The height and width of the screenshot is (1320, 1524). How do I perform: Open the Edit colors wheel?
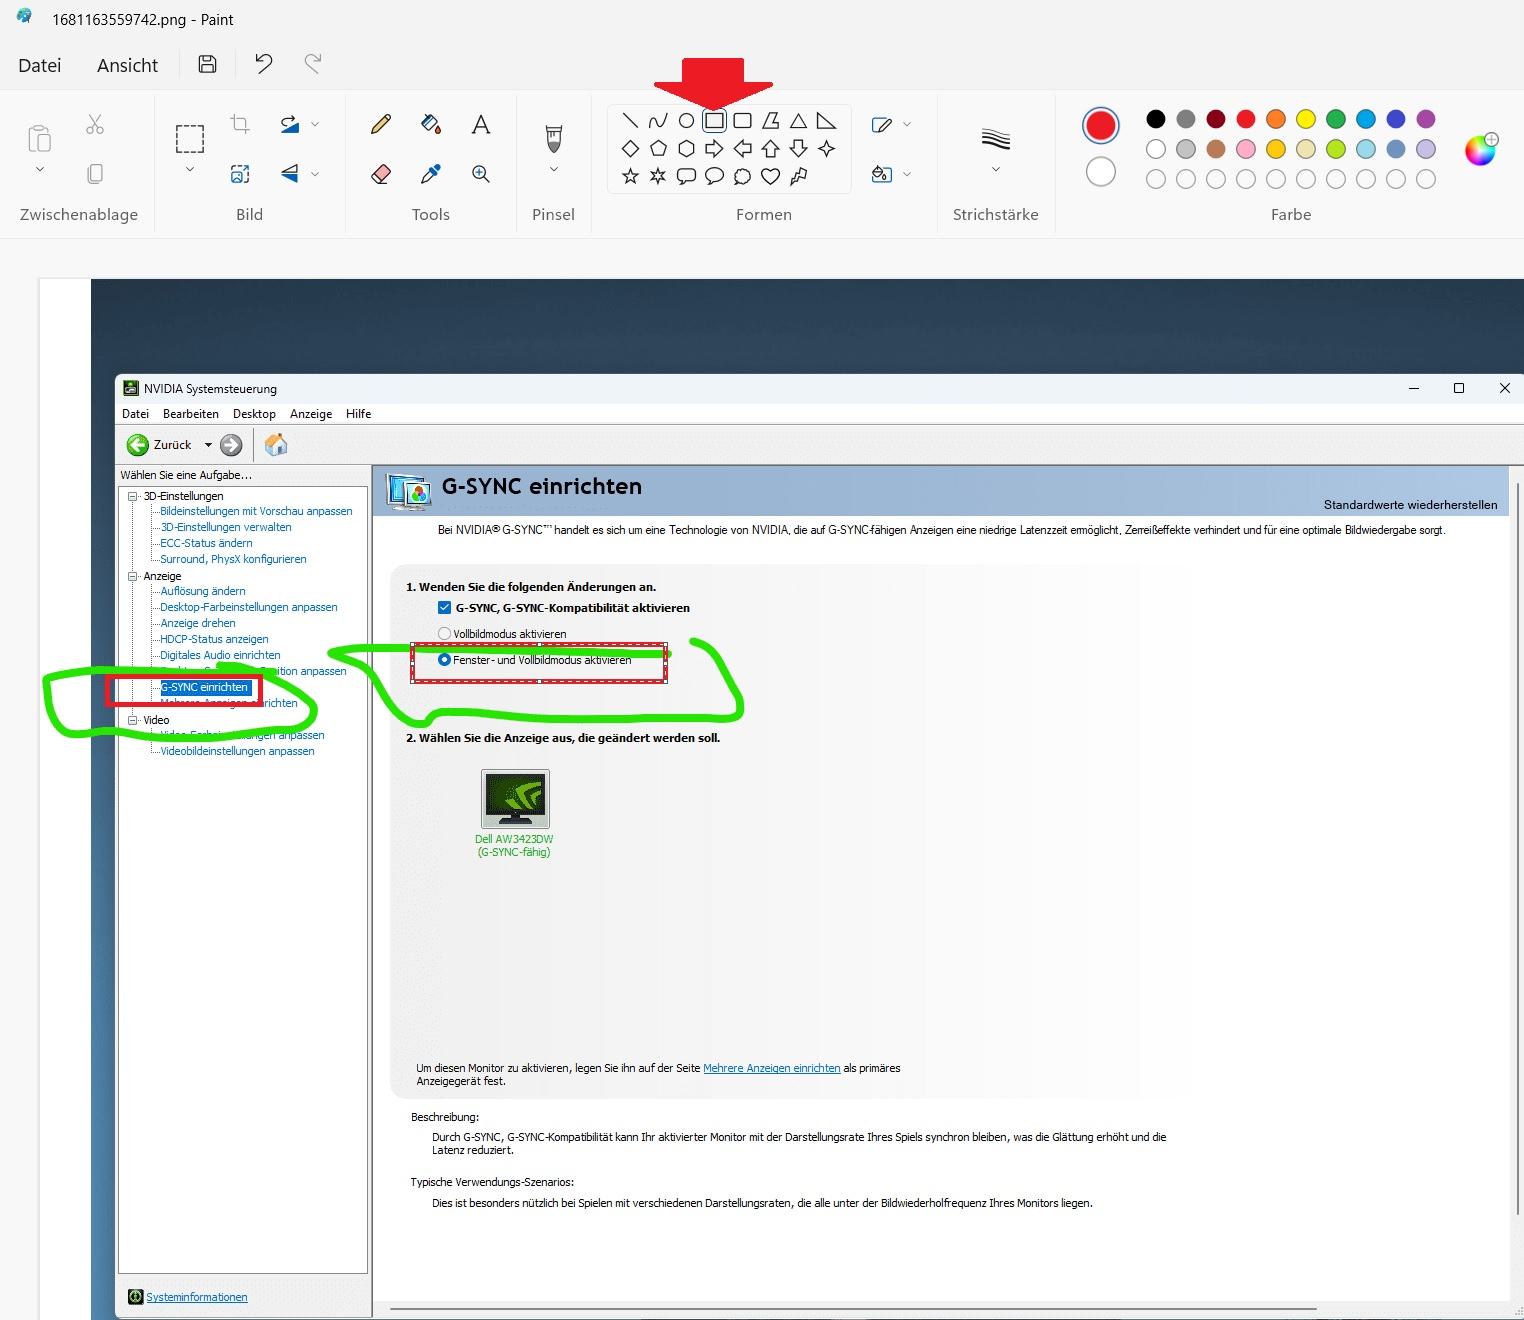click(x=1480, y=149)
